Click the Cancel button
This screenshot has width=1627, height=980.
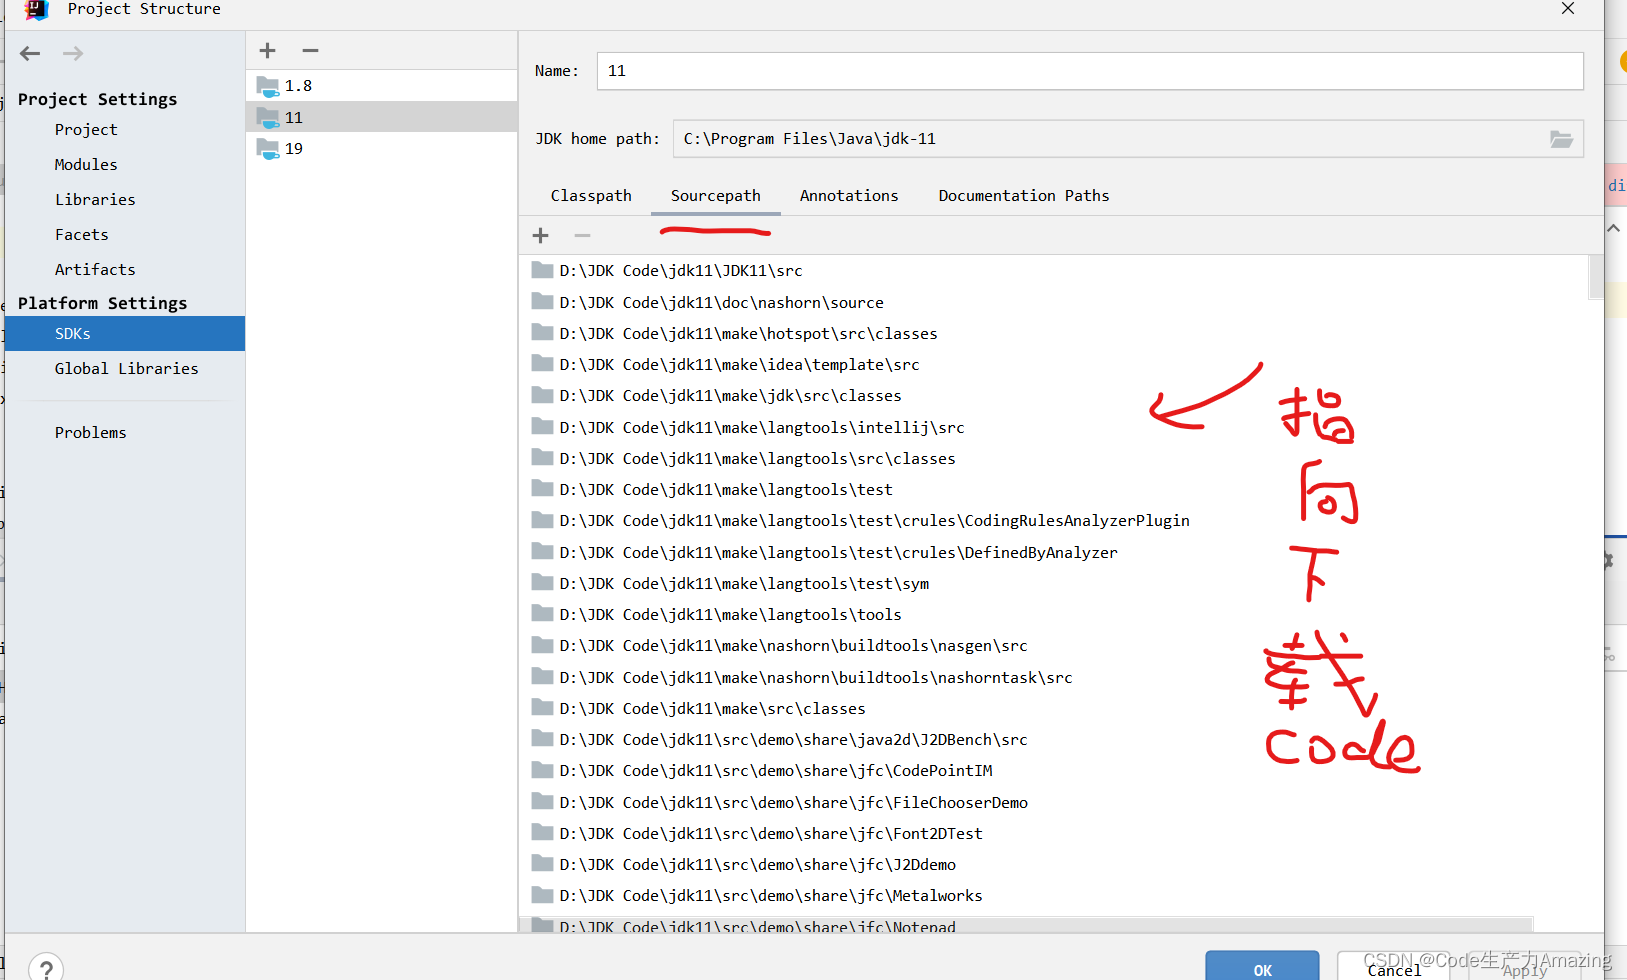tap(1392, 968)
